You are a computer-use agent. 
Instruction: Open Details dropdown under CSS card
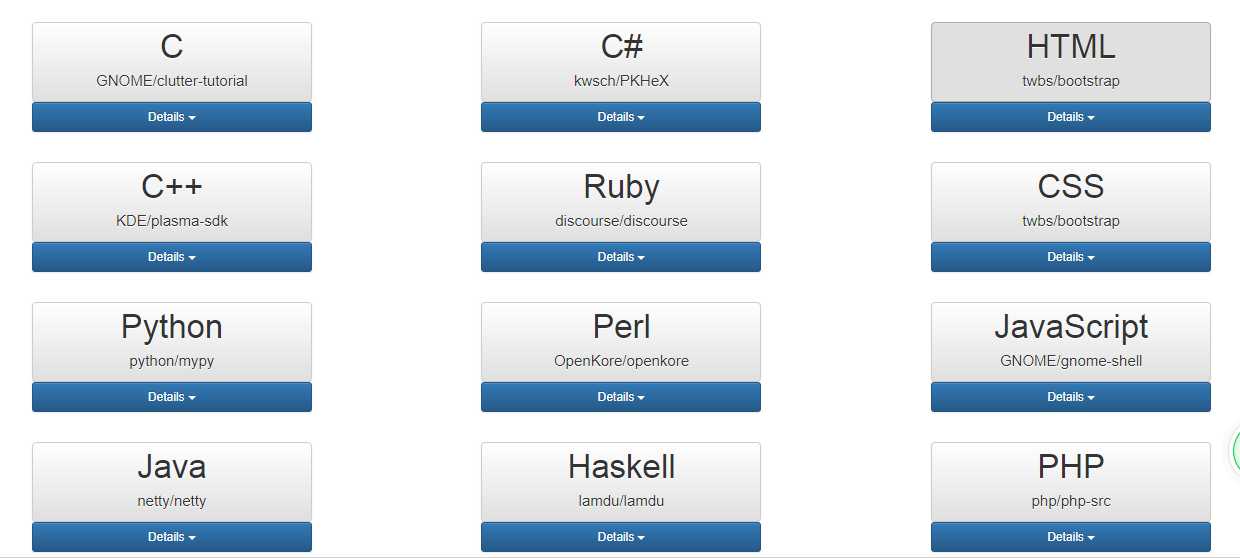1071,257
